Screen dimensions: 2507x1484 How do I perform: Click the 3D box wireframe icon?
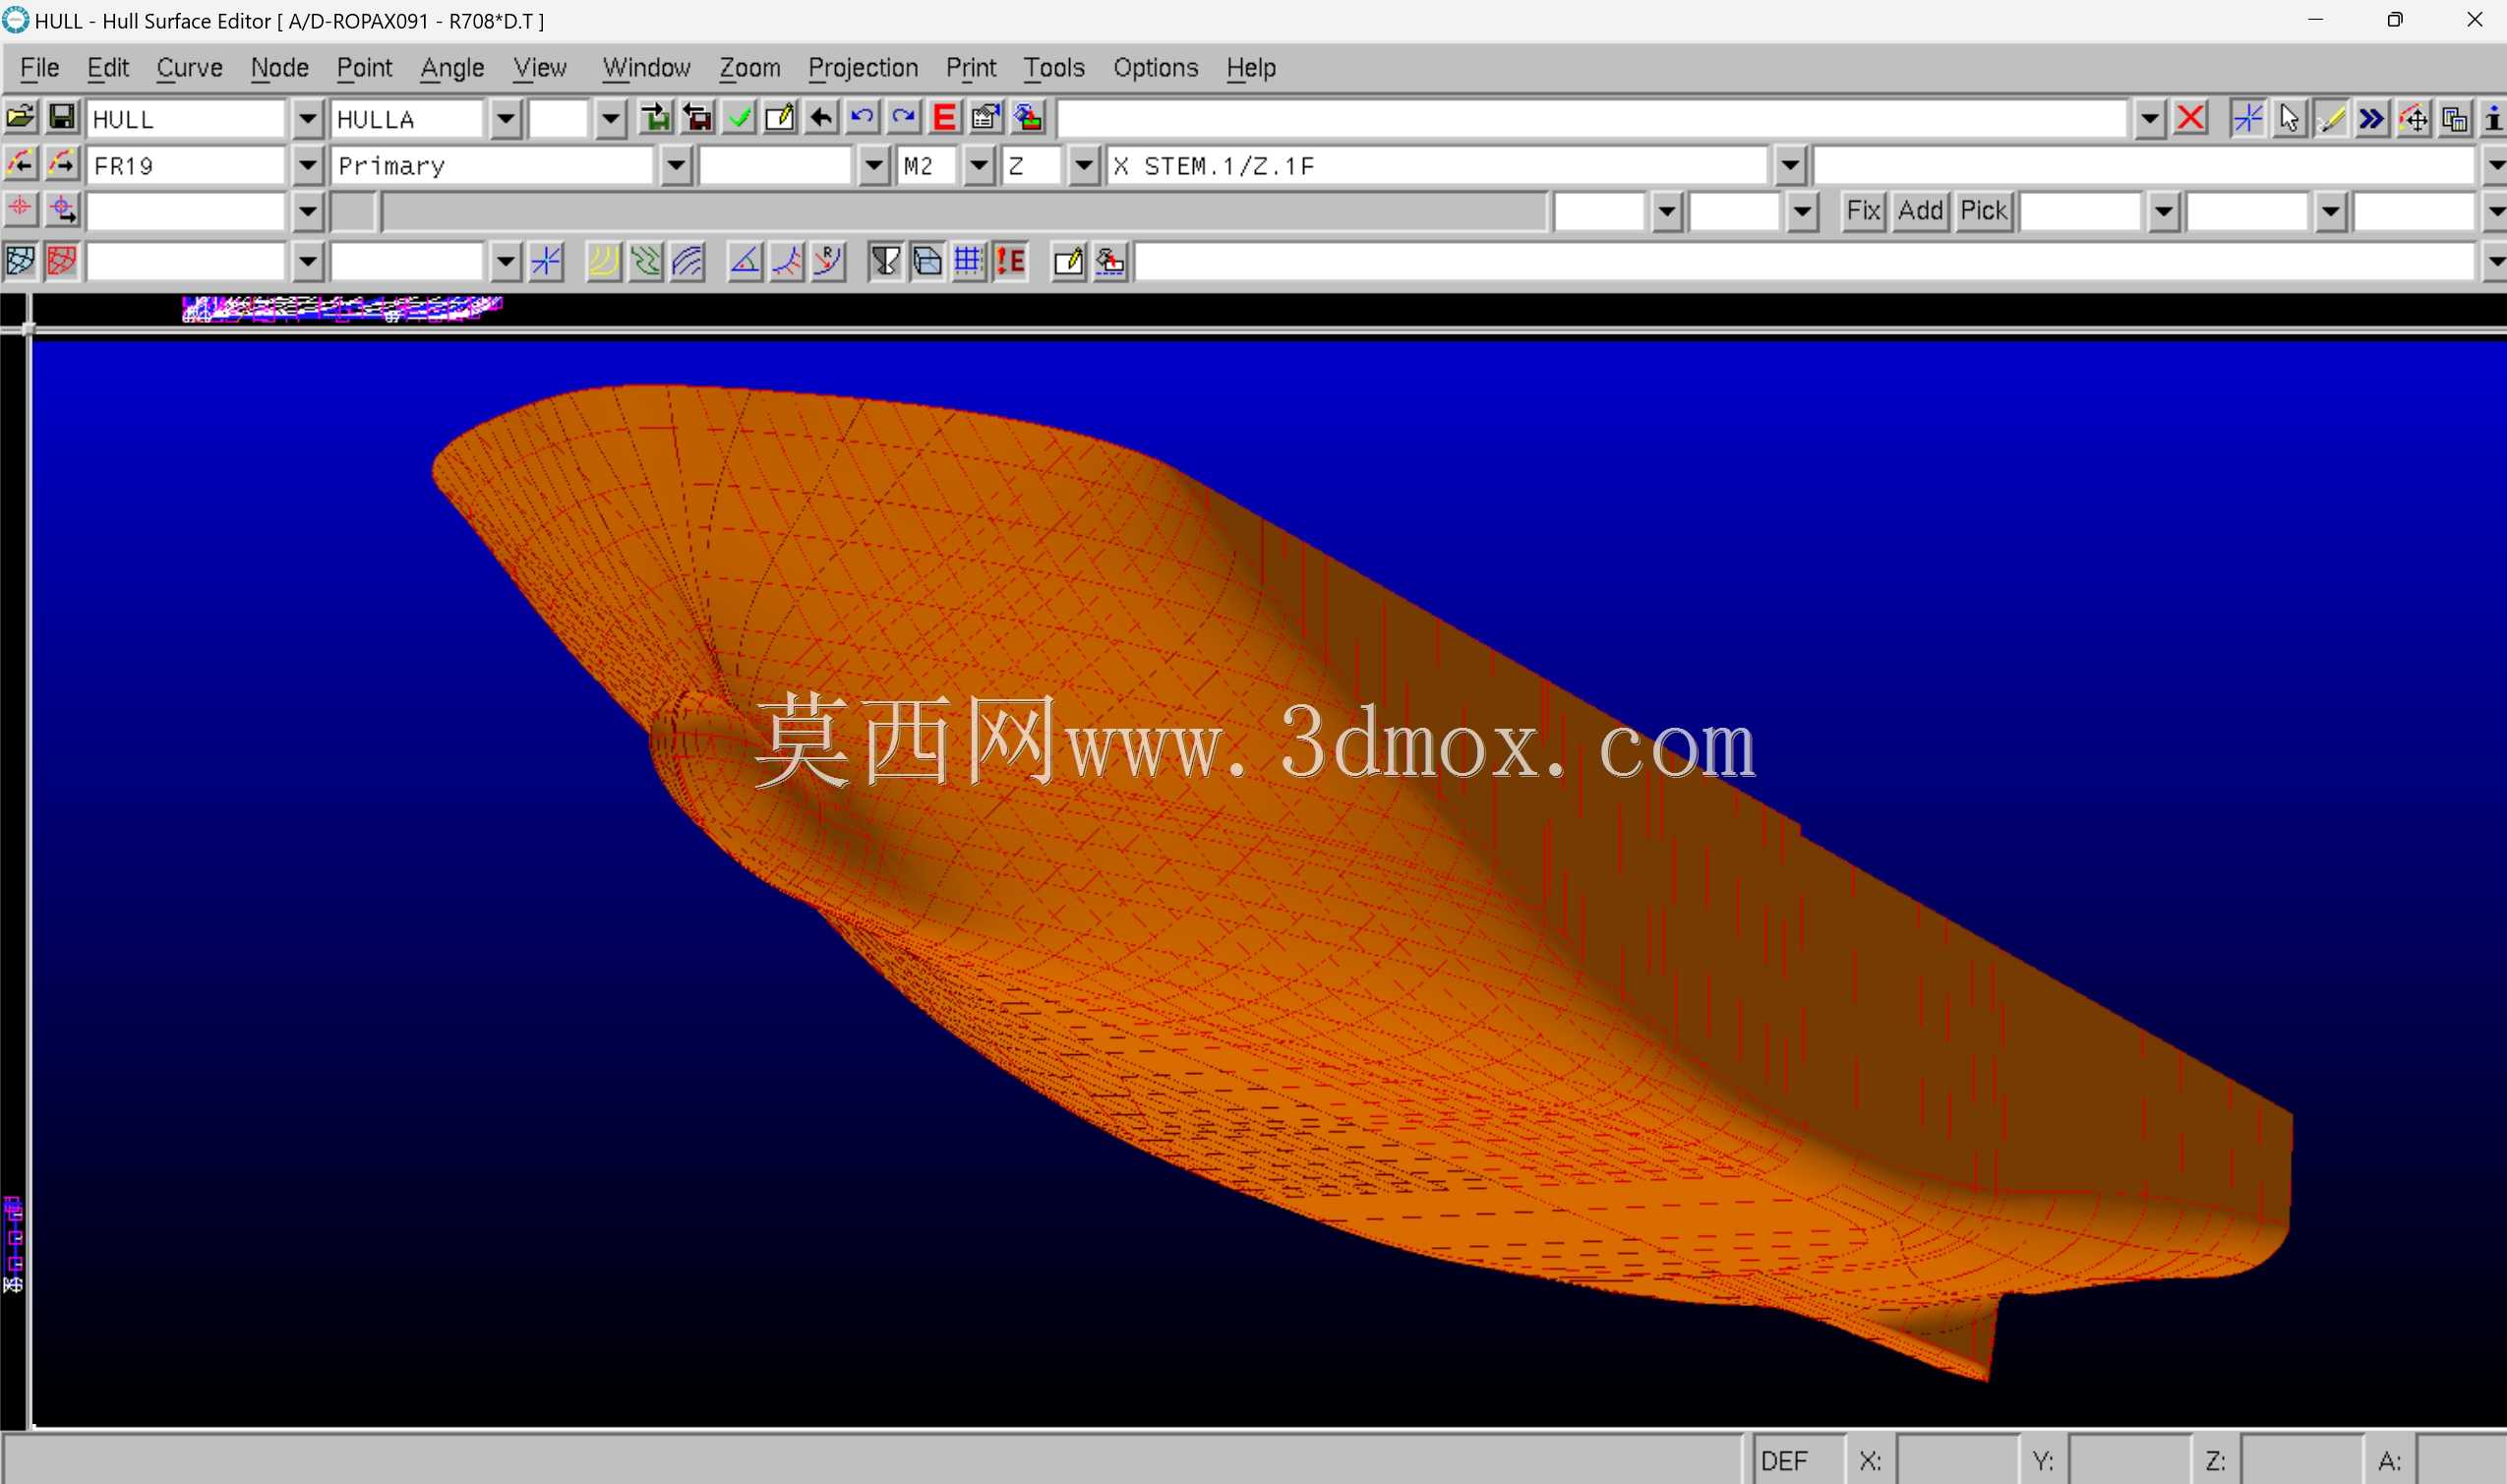pos(928,262)
